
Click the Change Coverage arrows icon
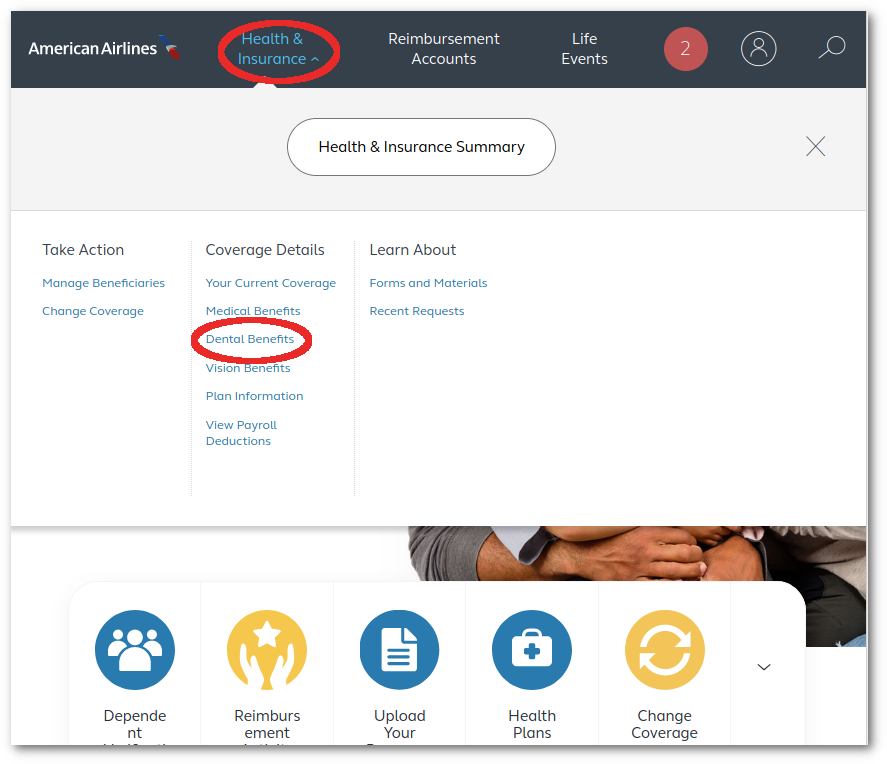(x=664, y=650)
